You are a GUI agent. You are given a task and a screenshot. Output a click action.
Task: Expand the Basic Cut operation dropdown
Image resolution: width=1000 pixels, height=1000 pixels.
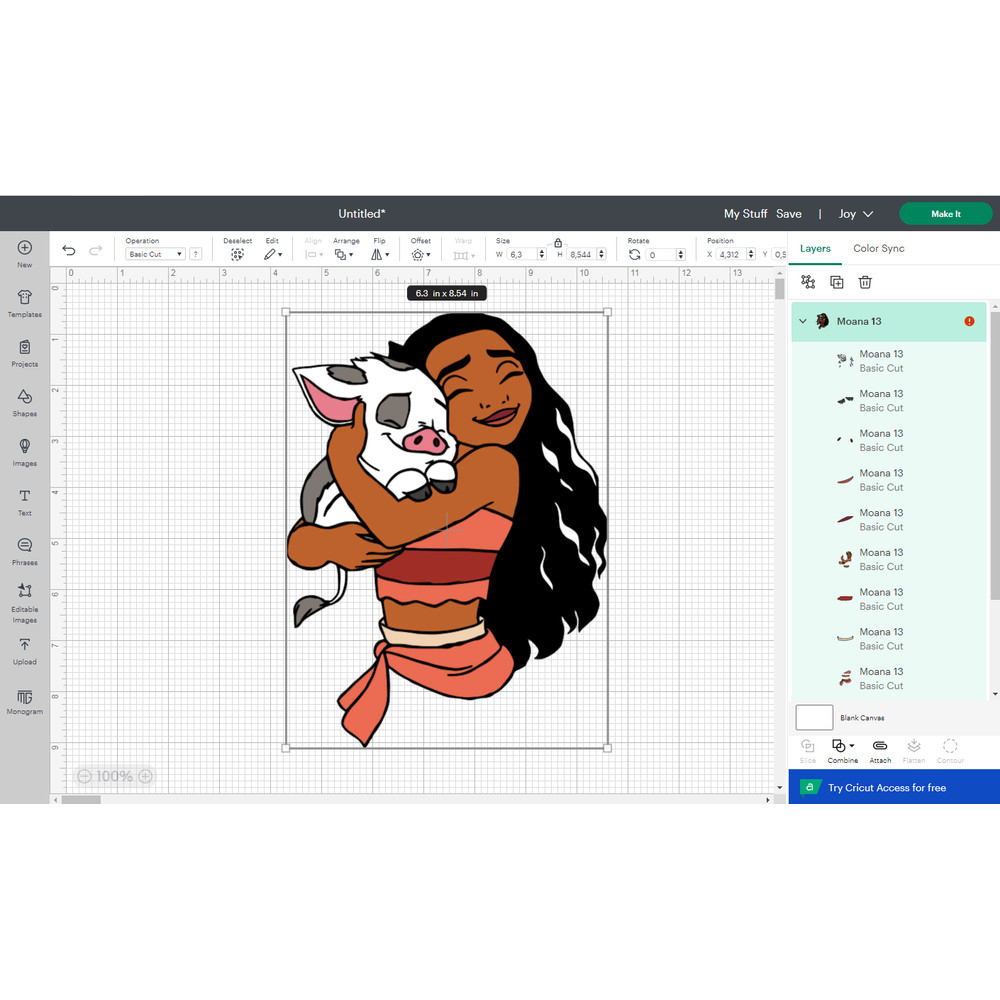click(154, 253)
